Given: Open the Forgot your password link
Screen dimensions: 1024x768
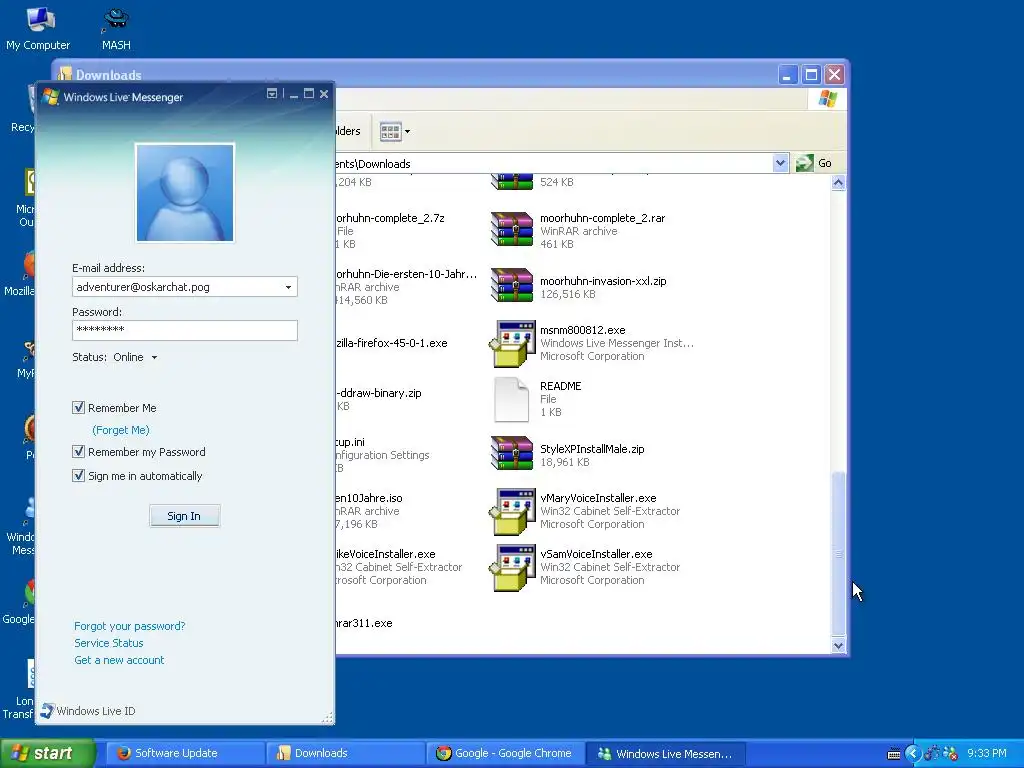Looking at the screenshot, I should 129,626.
